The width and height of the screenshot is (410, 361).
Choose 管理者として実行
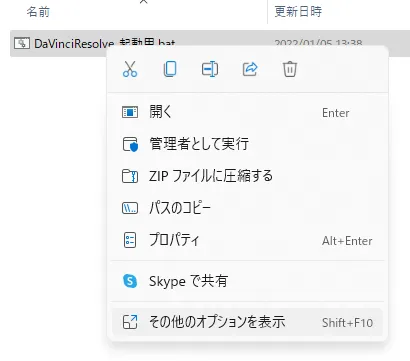pyautogui.click(x=247, y=144)
